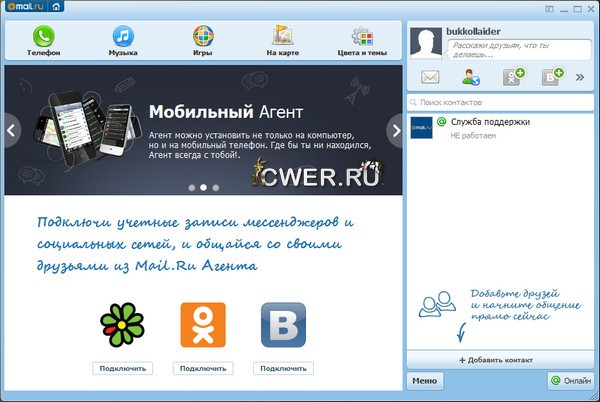
Task: Go to next banner slide
Action: pyautogui.click(x=394, y=129)
